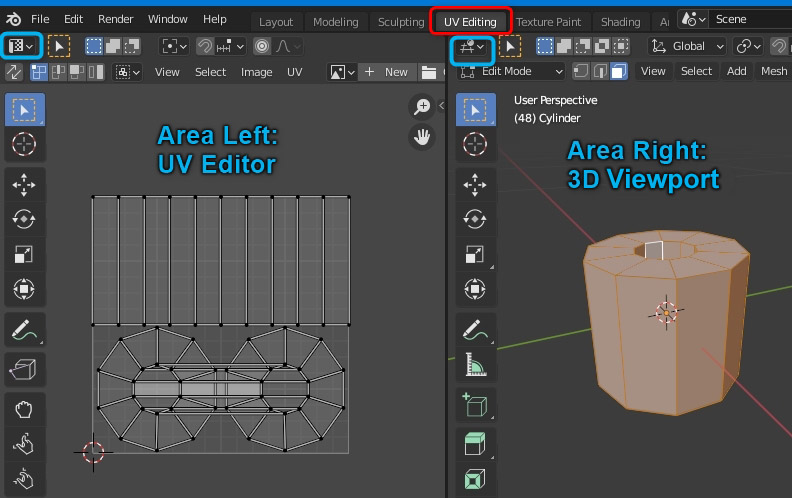Activate the 3D Viewport Cursor tool
The width and height of the screenshot is (792, 498).
[x=474, y=144]
